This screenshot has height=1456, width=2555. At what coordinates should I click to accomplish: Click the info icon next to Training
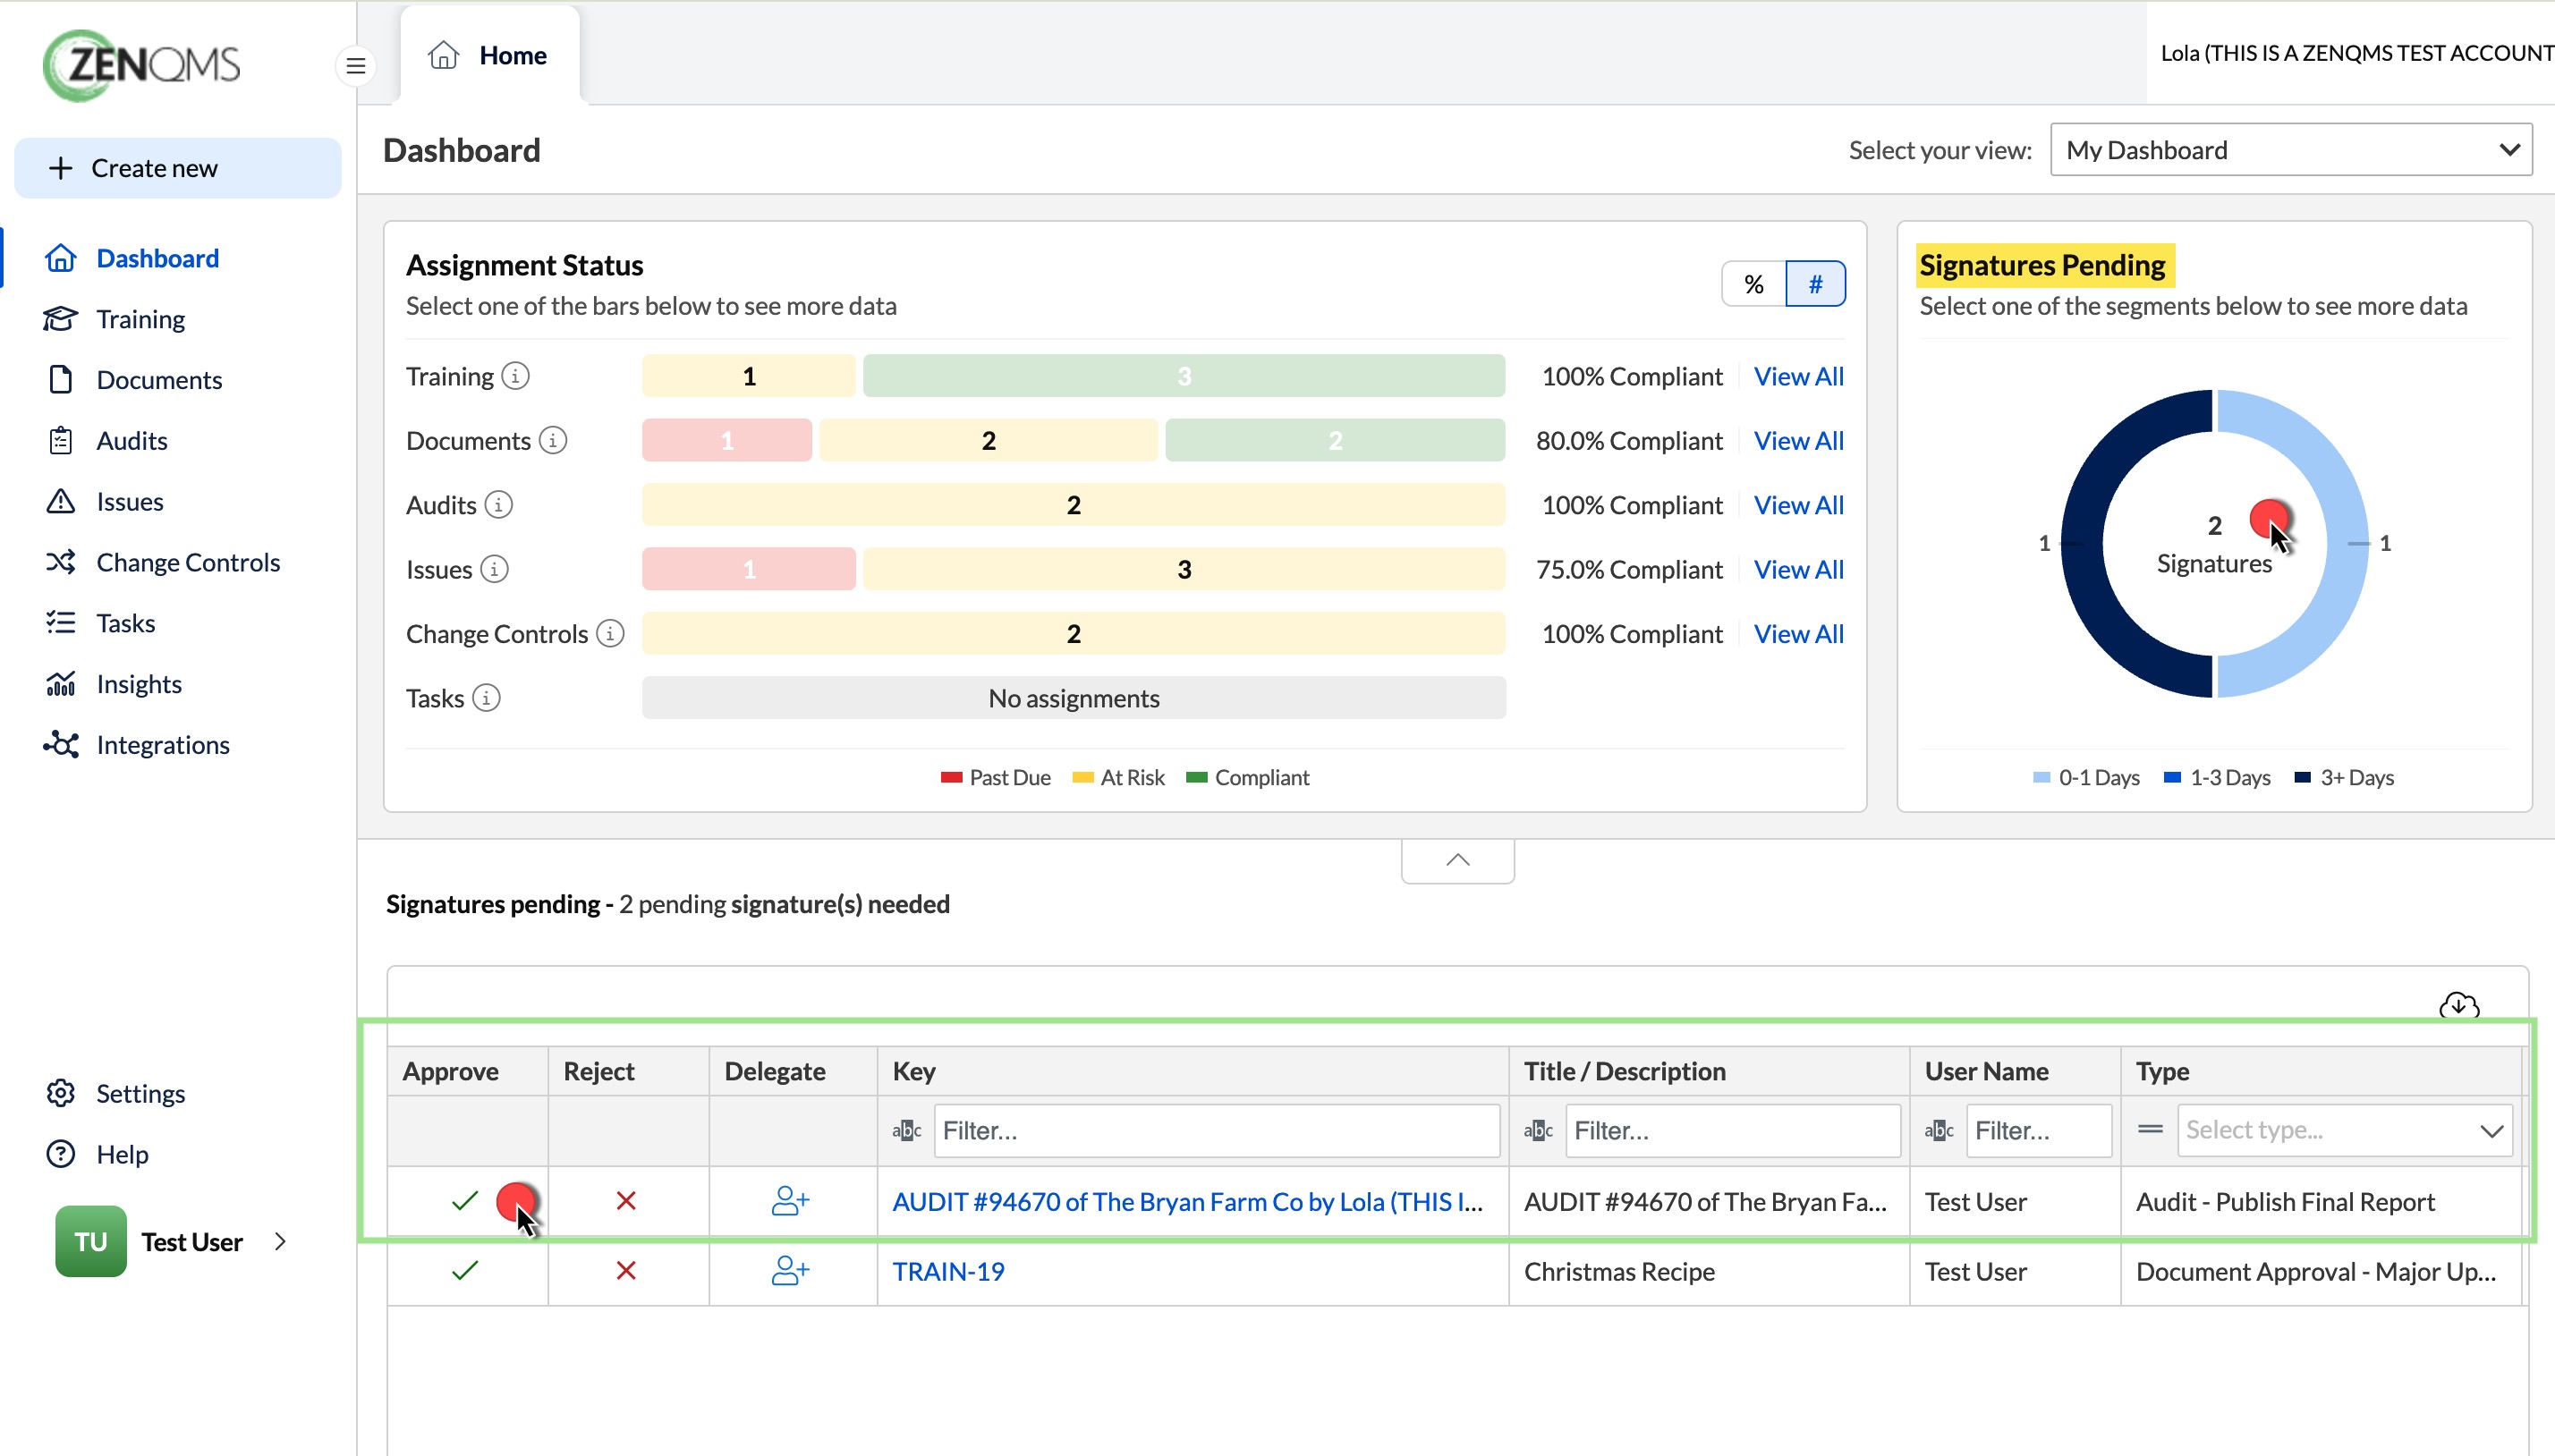(515, 376)
